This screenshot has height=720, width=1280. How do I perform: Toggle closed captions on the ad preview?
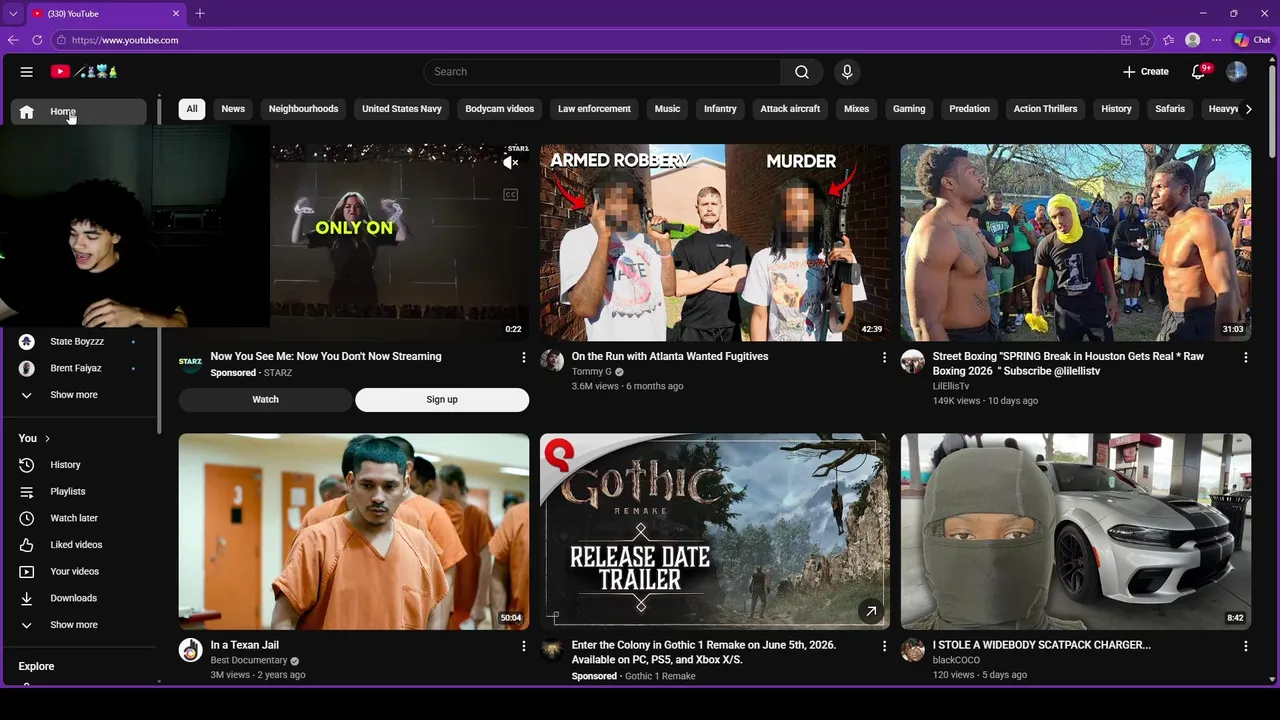tap(510, 195)
